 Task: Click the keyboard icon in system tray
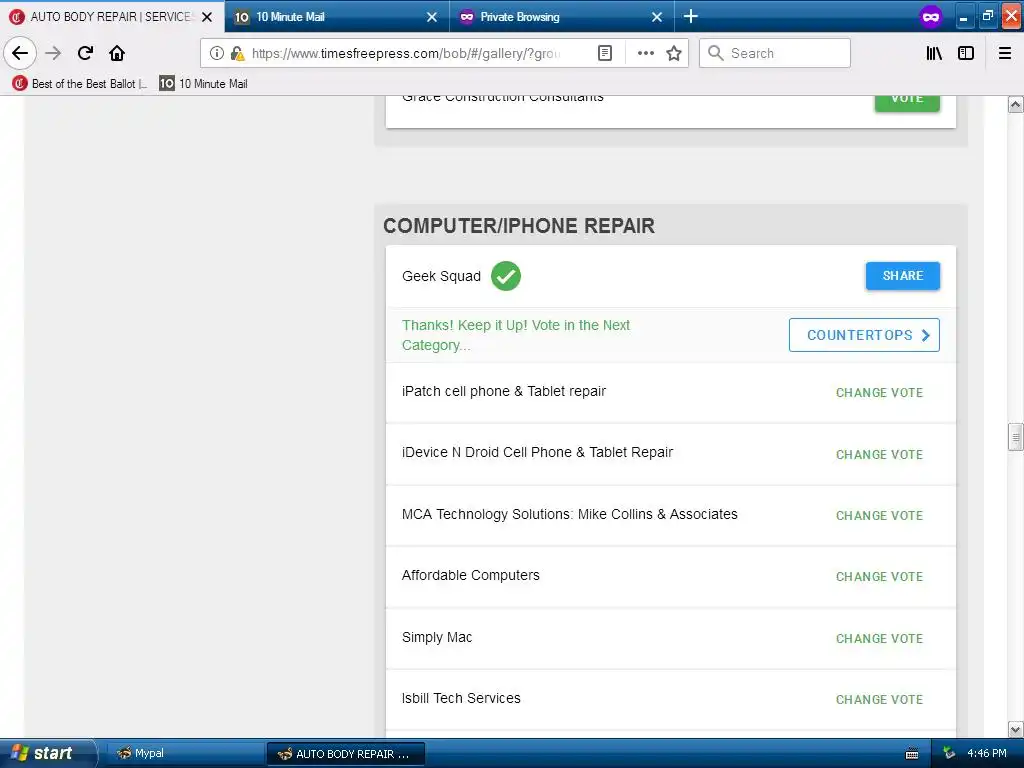click(x=912, y=754)
